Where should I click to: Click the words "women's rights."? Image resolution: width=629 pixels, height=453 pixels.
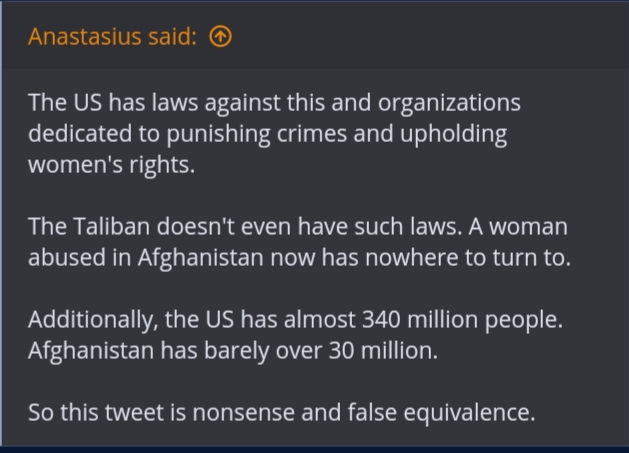tap(111, 164)
